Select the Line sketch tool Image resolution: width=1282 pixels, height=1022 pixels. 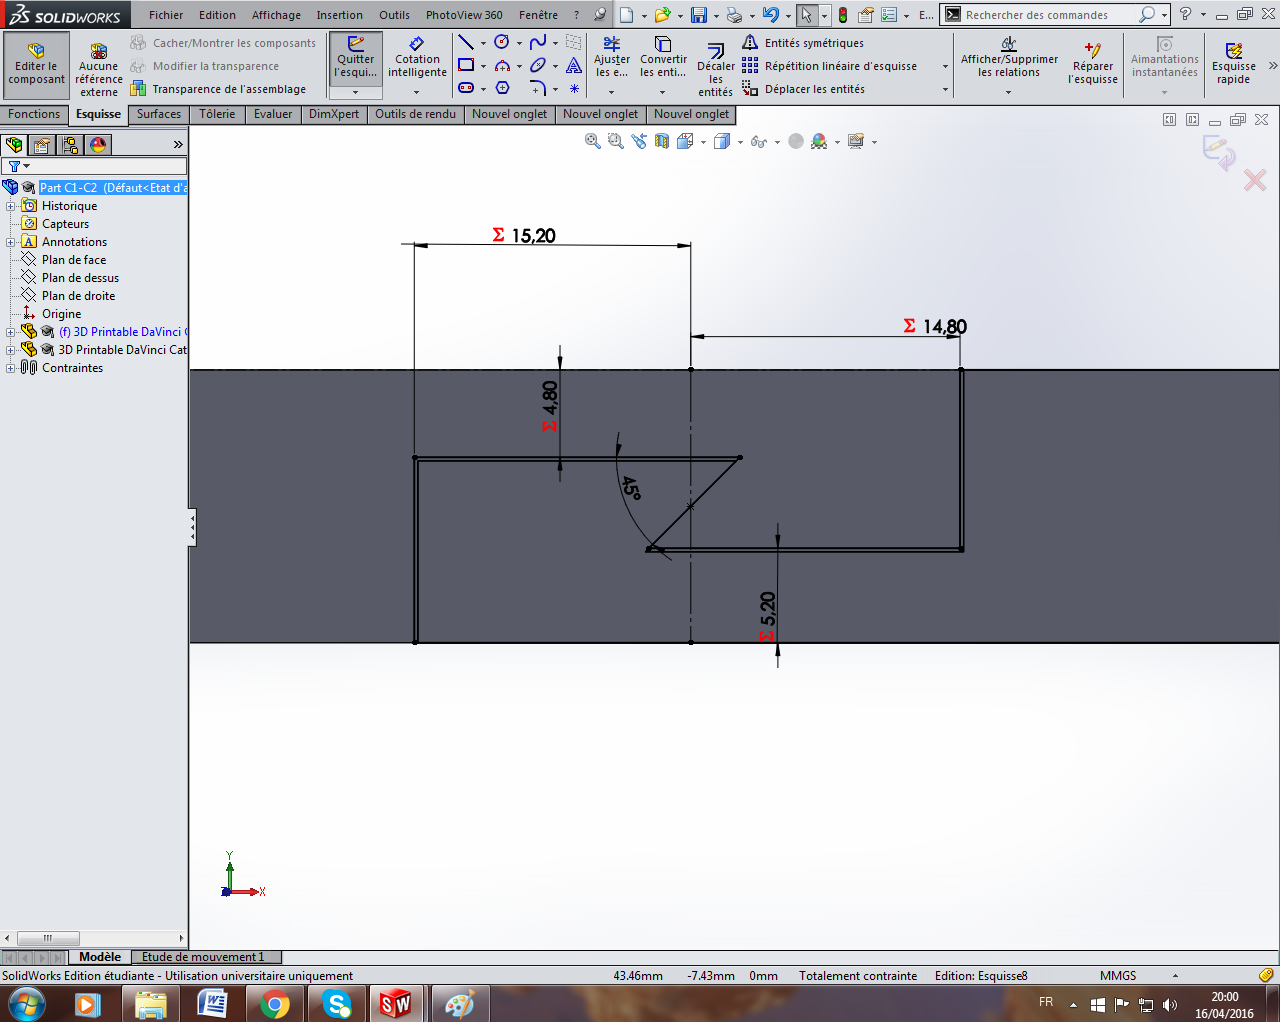[x=466, y=42]
